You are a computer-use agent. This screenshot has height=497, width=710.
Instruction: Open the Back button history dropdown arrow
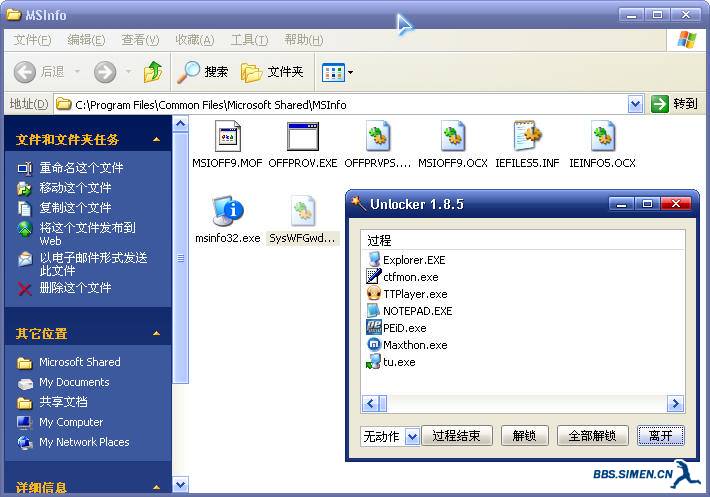[x=77, y=72]
